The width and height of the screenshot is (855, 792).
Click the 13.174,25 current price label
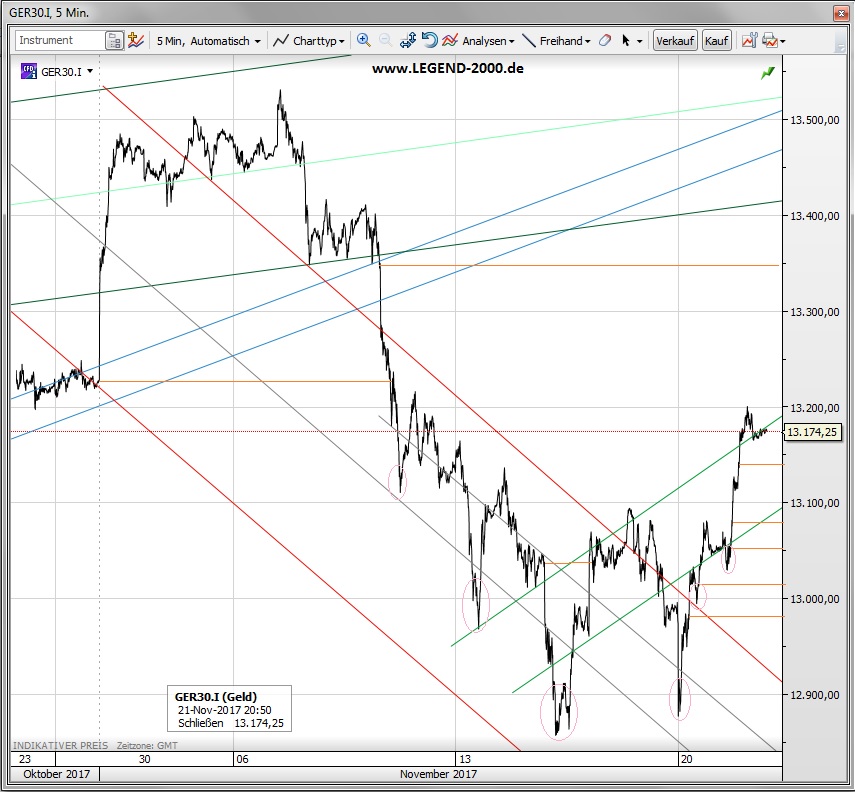point(812,432)
